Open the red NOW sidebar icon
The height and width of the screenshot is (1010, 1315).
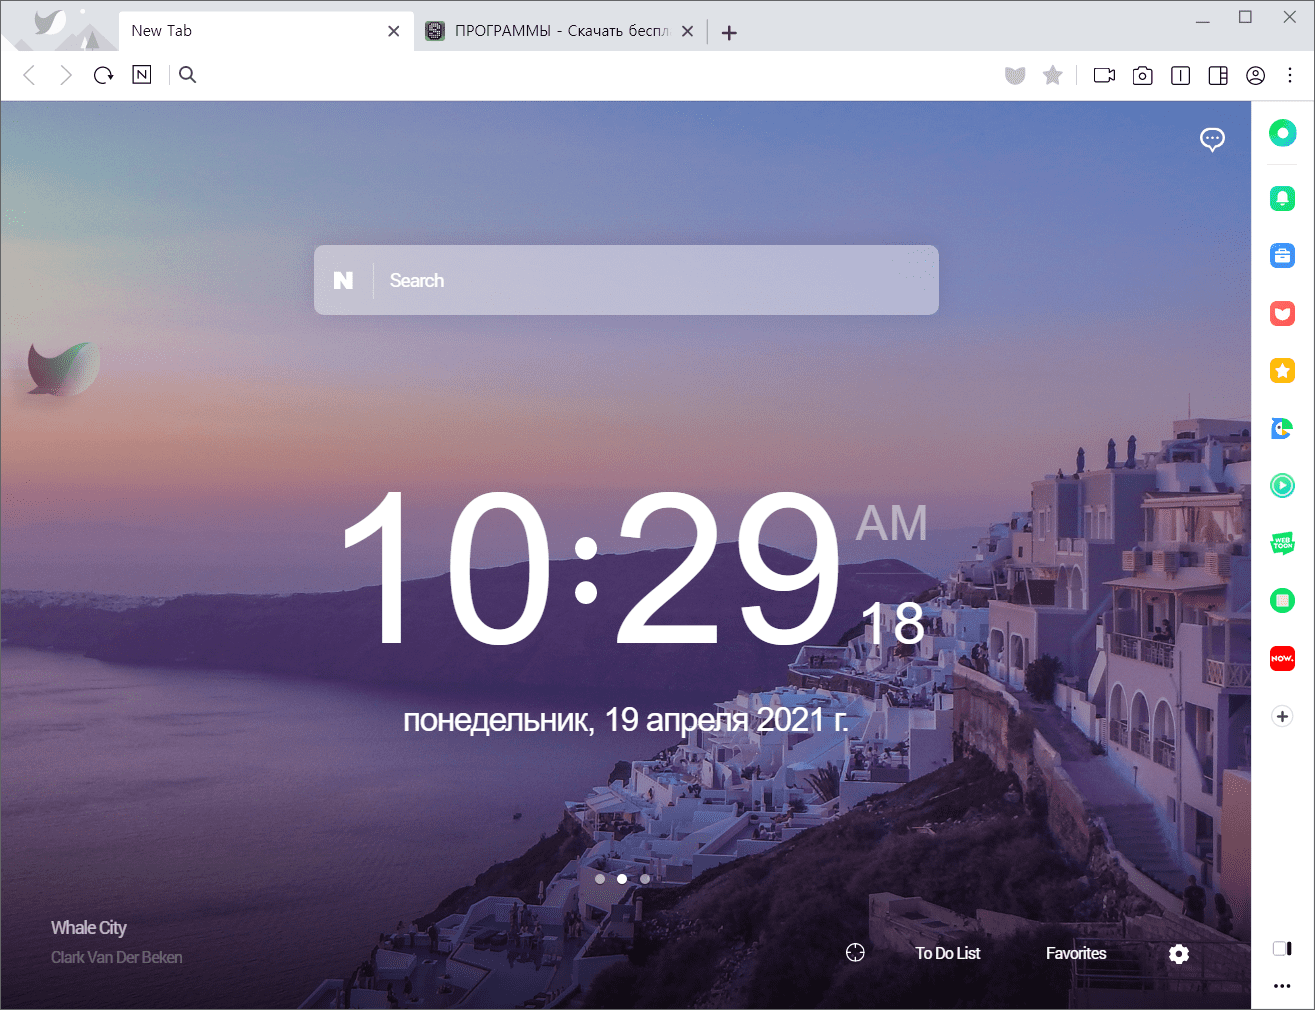click(x=1282, y=659)
